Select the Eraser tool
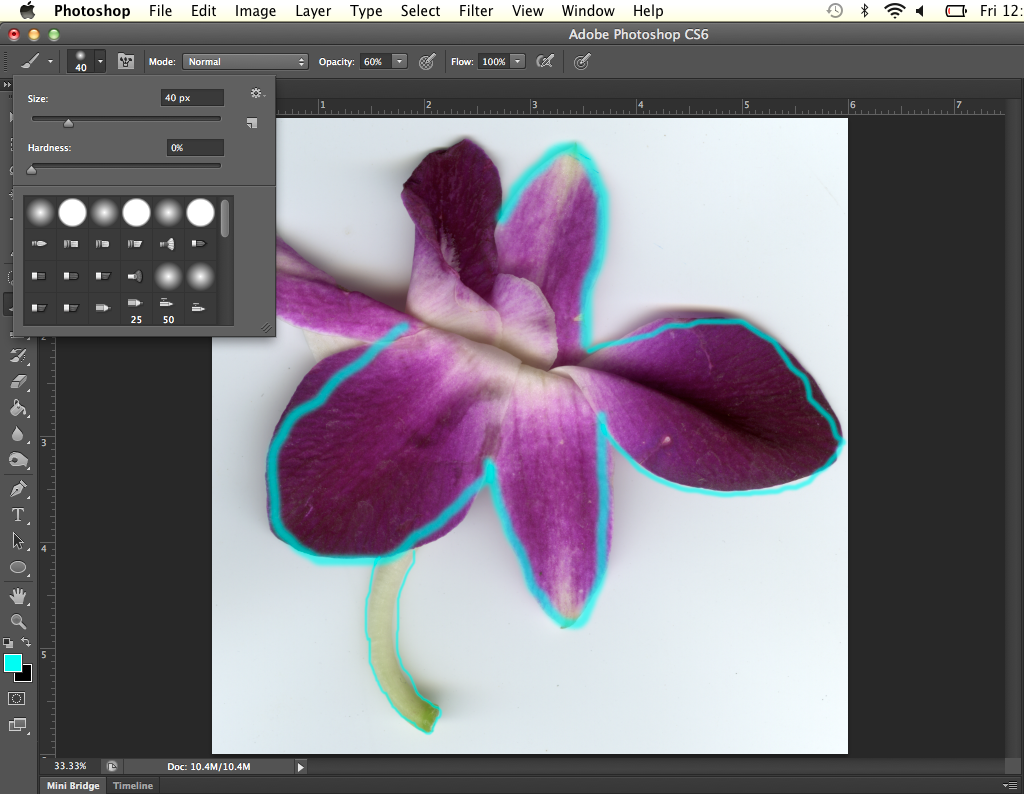Screen dimensions: 1024x794 coord(18,381)
